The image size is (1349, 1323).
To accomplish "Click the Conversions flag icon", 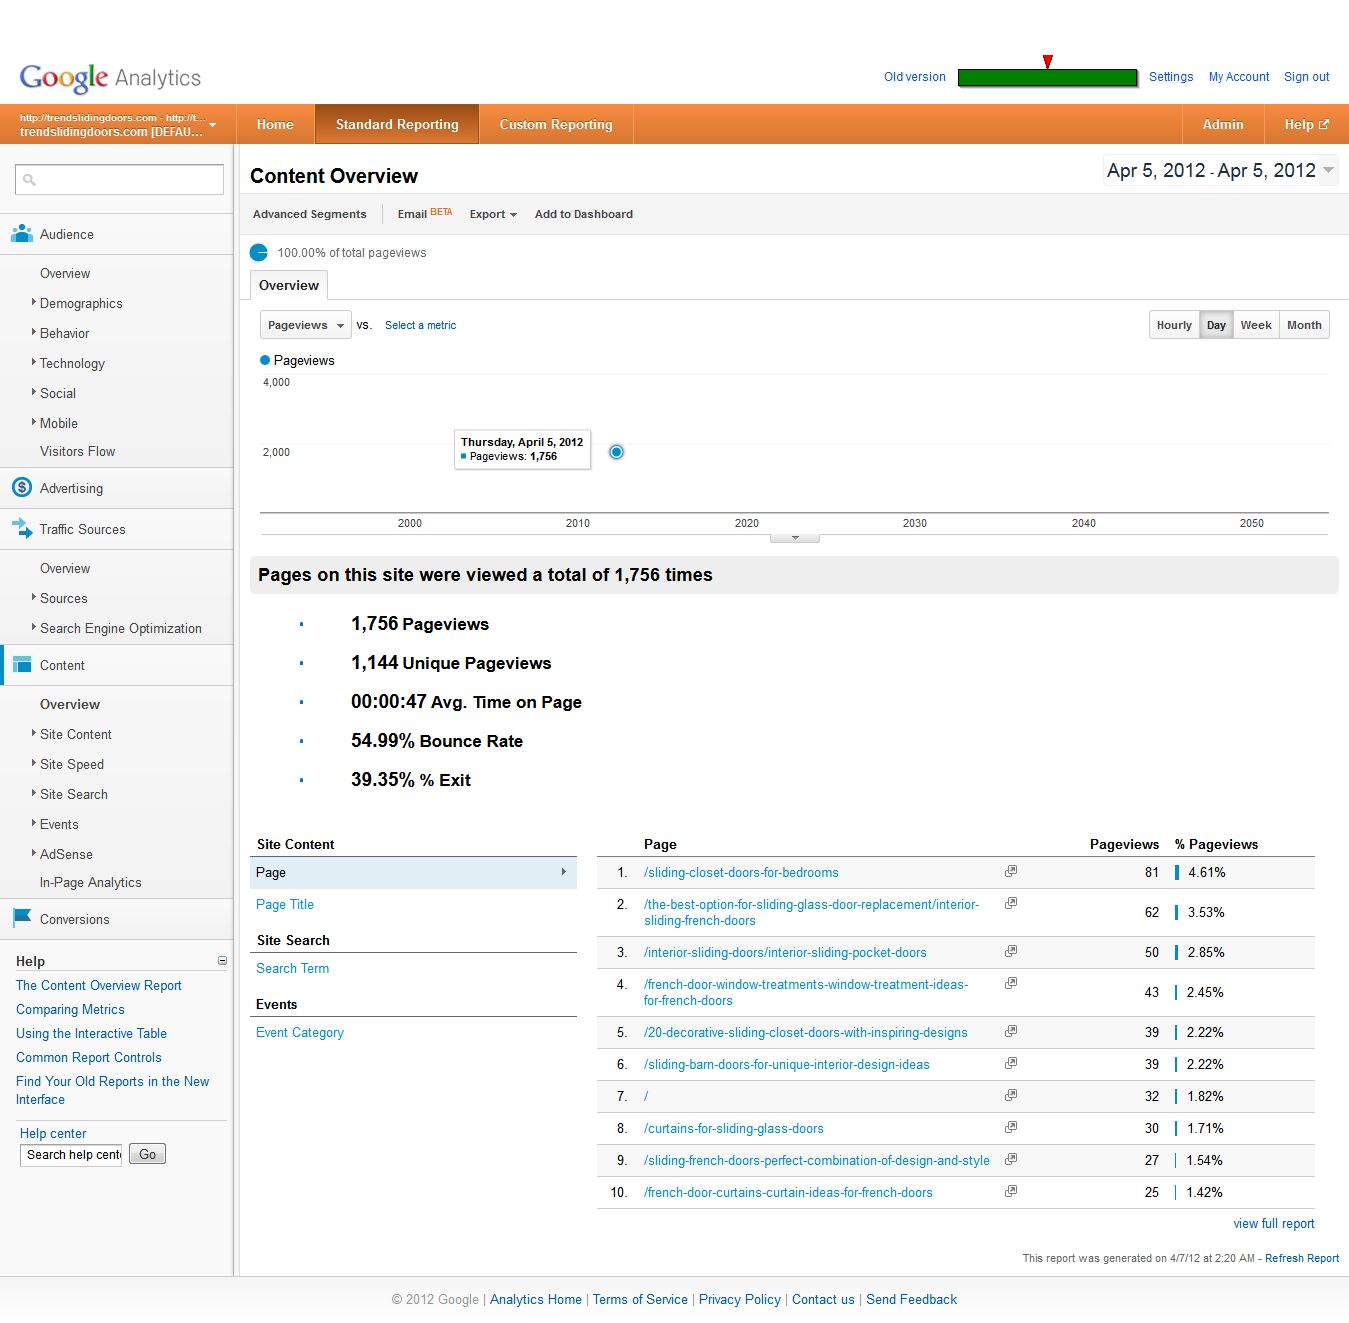I will click(x=21, y=918).
